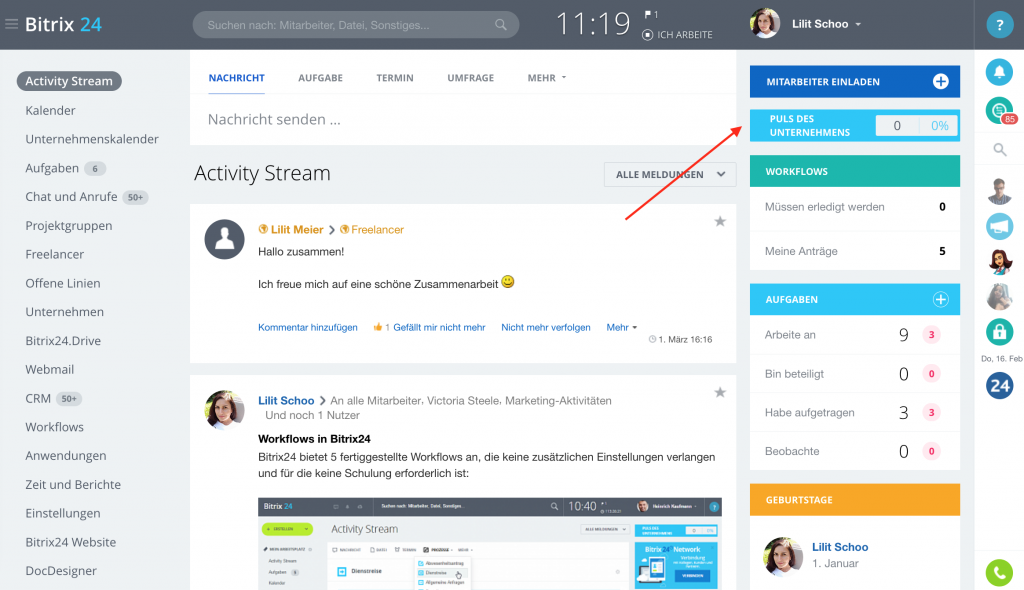Click the round blue 24 icon

pyautogui.click(x=999, y=385)
